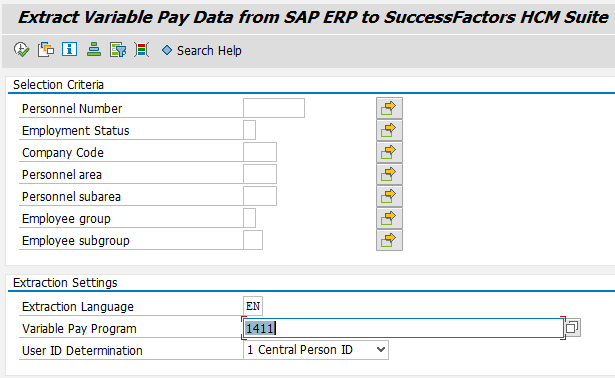This screenshot has width=615, height=378.
Task: Open multiple selection for Employee subgroup
Action: (x=389, y=240)
